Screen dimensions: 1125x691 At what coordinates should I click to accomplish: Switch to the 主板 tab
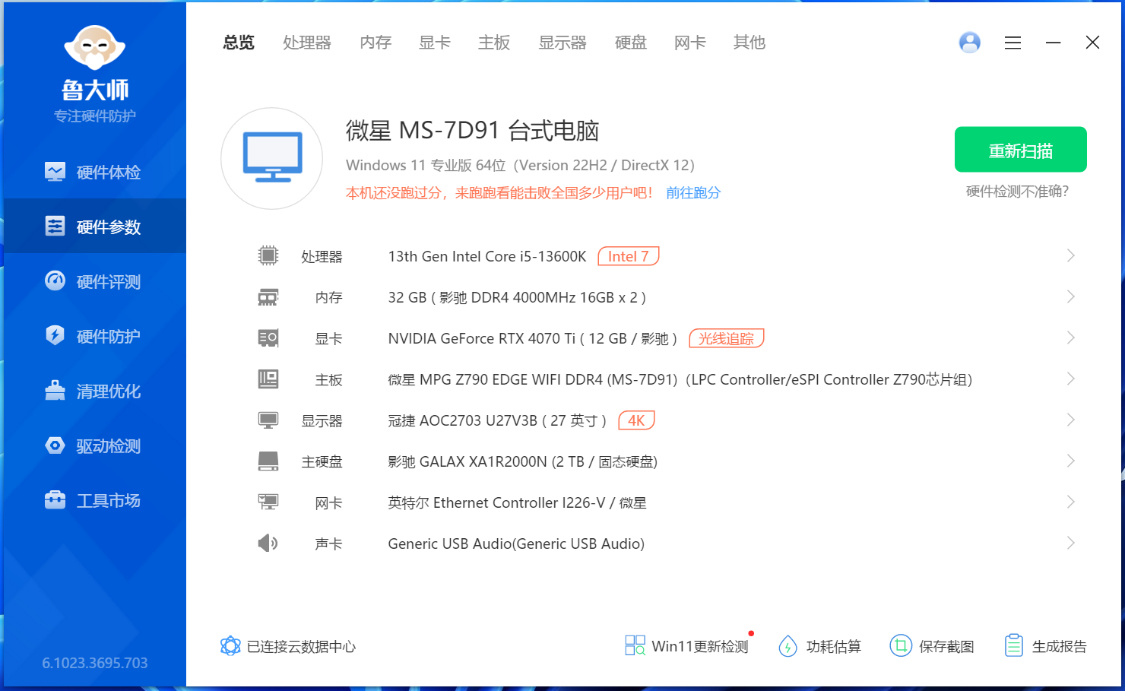494,42
